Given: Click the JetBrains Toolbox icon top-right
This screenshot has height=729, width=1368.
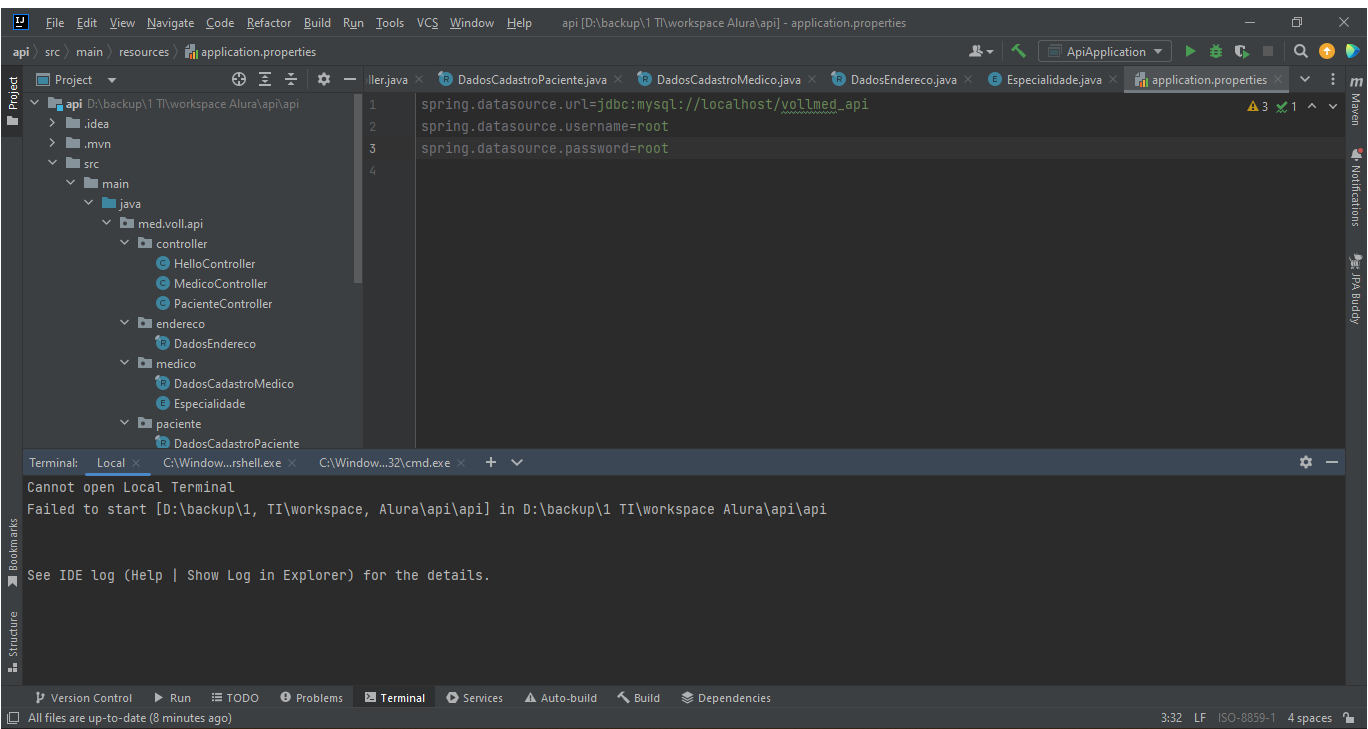Looking at the screenshot, I should point(1352,51).
